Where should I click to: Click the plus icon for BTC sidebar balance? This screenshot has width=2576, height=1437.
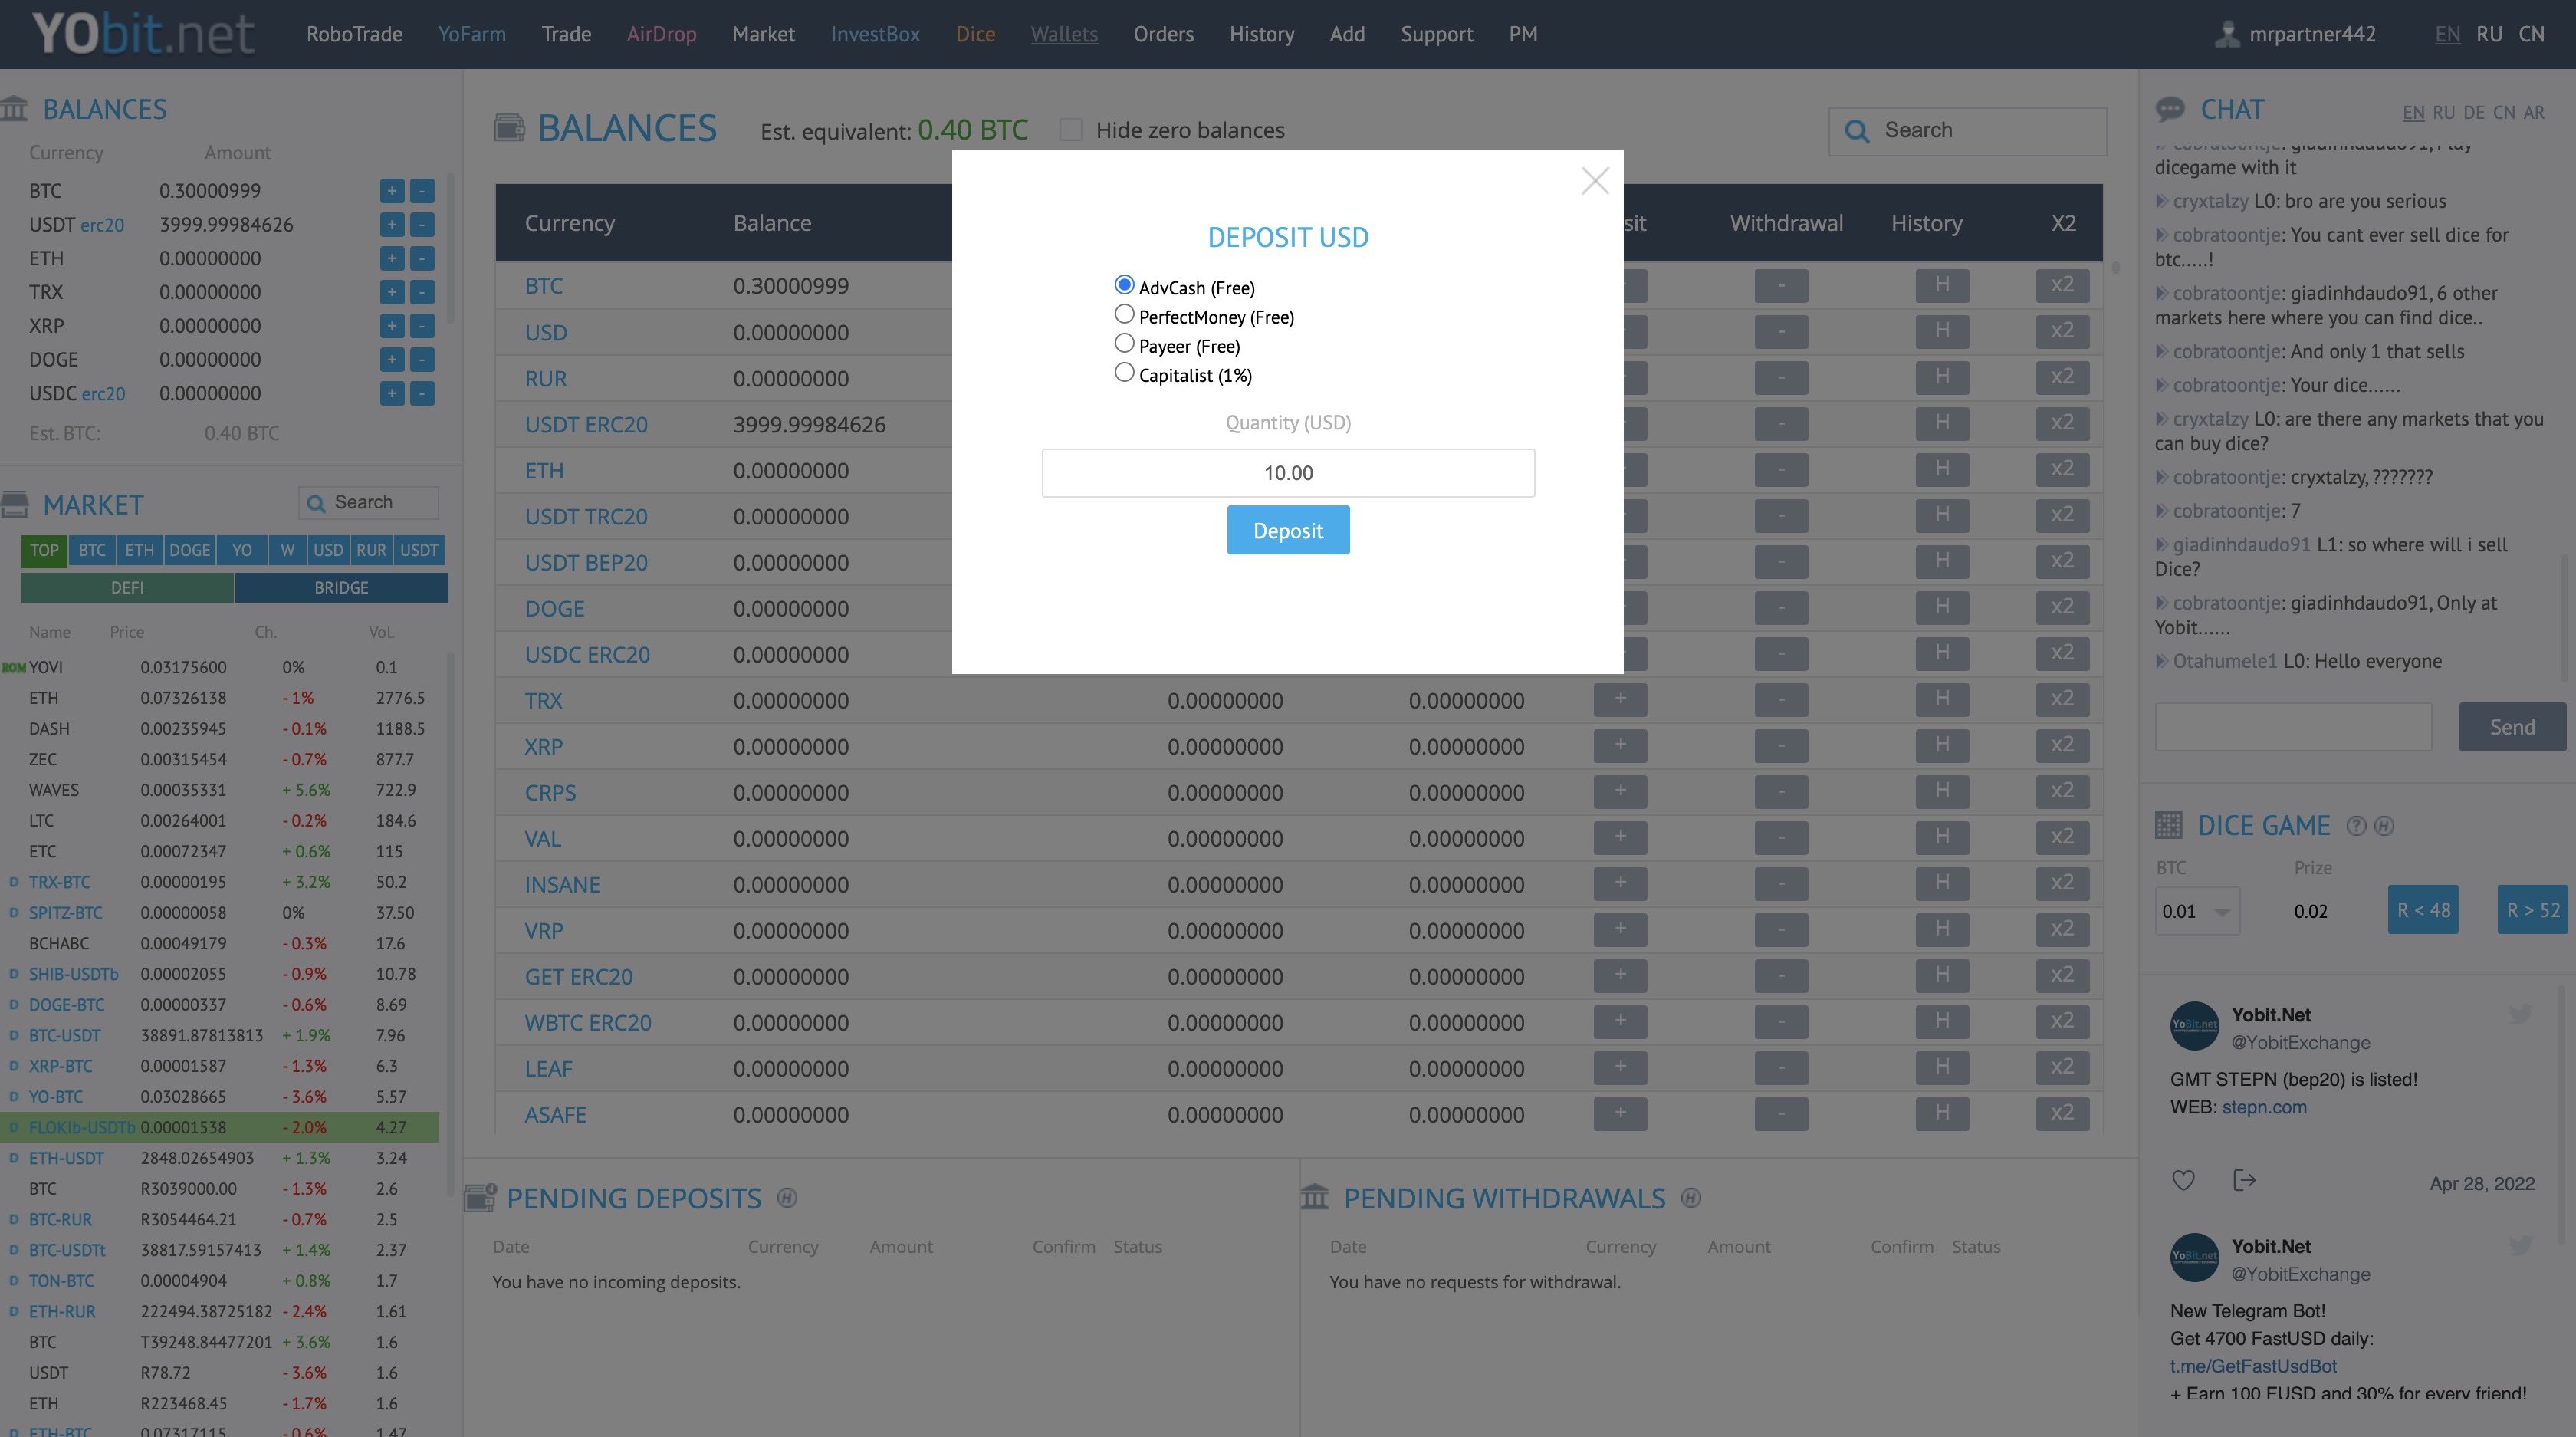tap(392, 191)
